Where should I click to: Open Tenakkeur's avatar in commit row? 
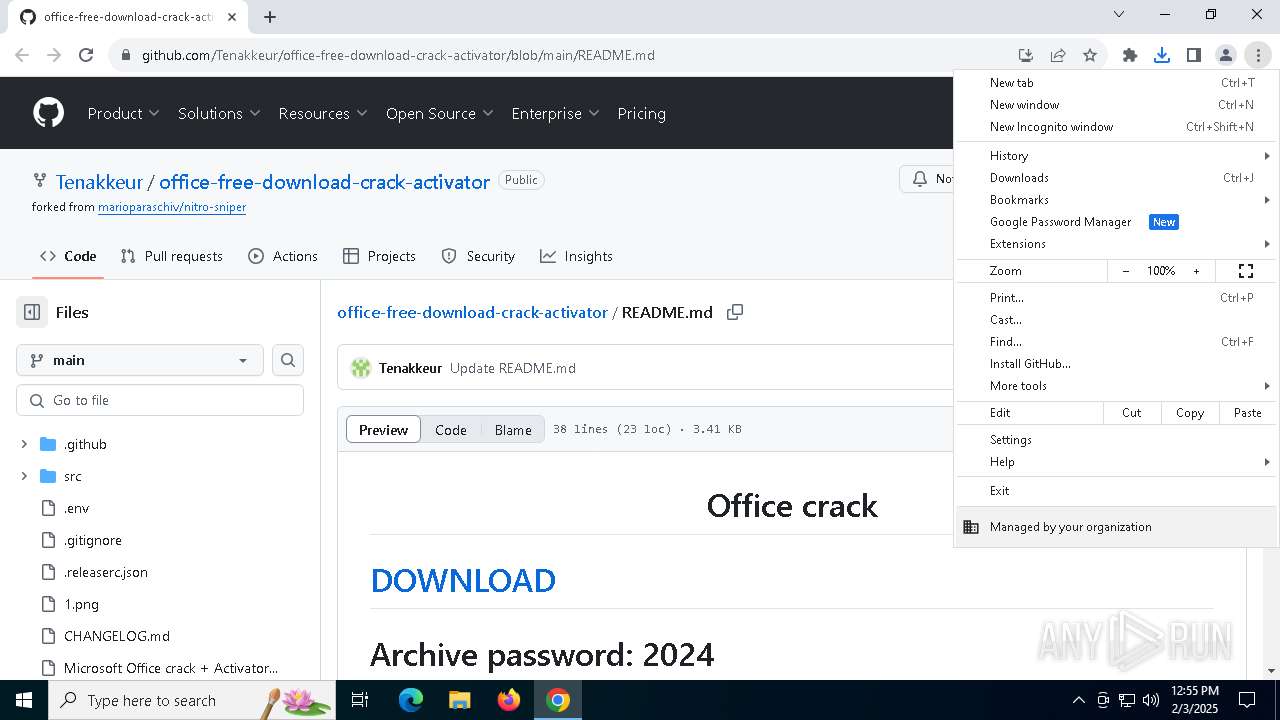tap(361, 368)
